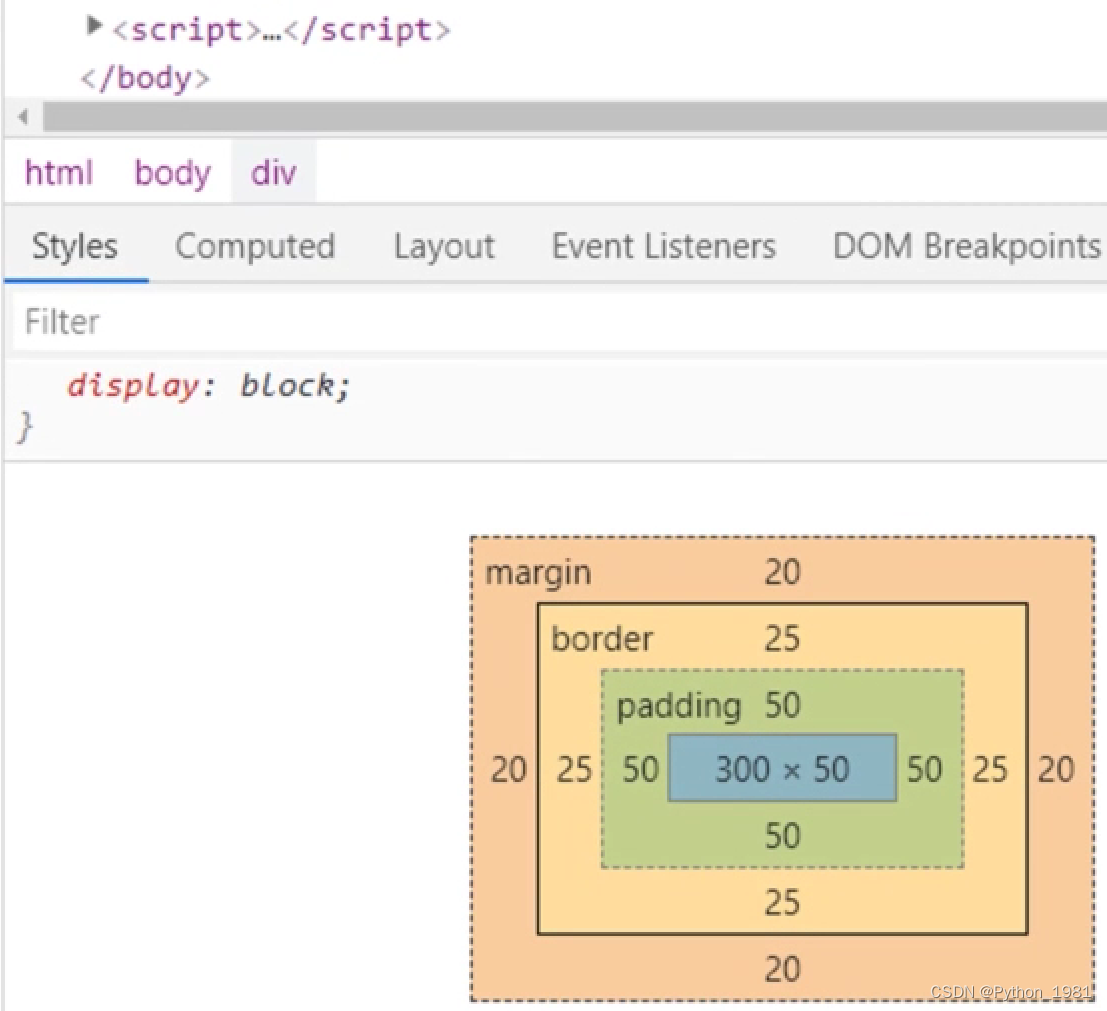1107x1011 pixels.
Task: Click the horizontal scrollbar track
Action: [x=574, y=116]
